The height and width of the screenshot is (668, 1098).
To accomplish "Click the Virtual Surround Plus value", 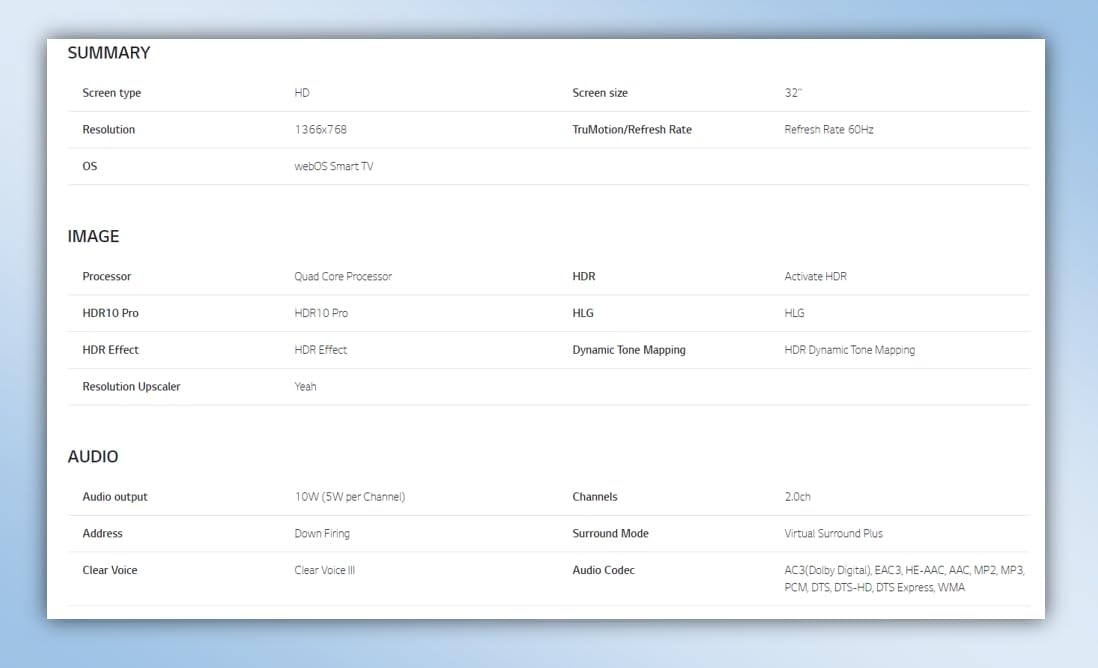I will pyautogui.click(x=833, y=534).
